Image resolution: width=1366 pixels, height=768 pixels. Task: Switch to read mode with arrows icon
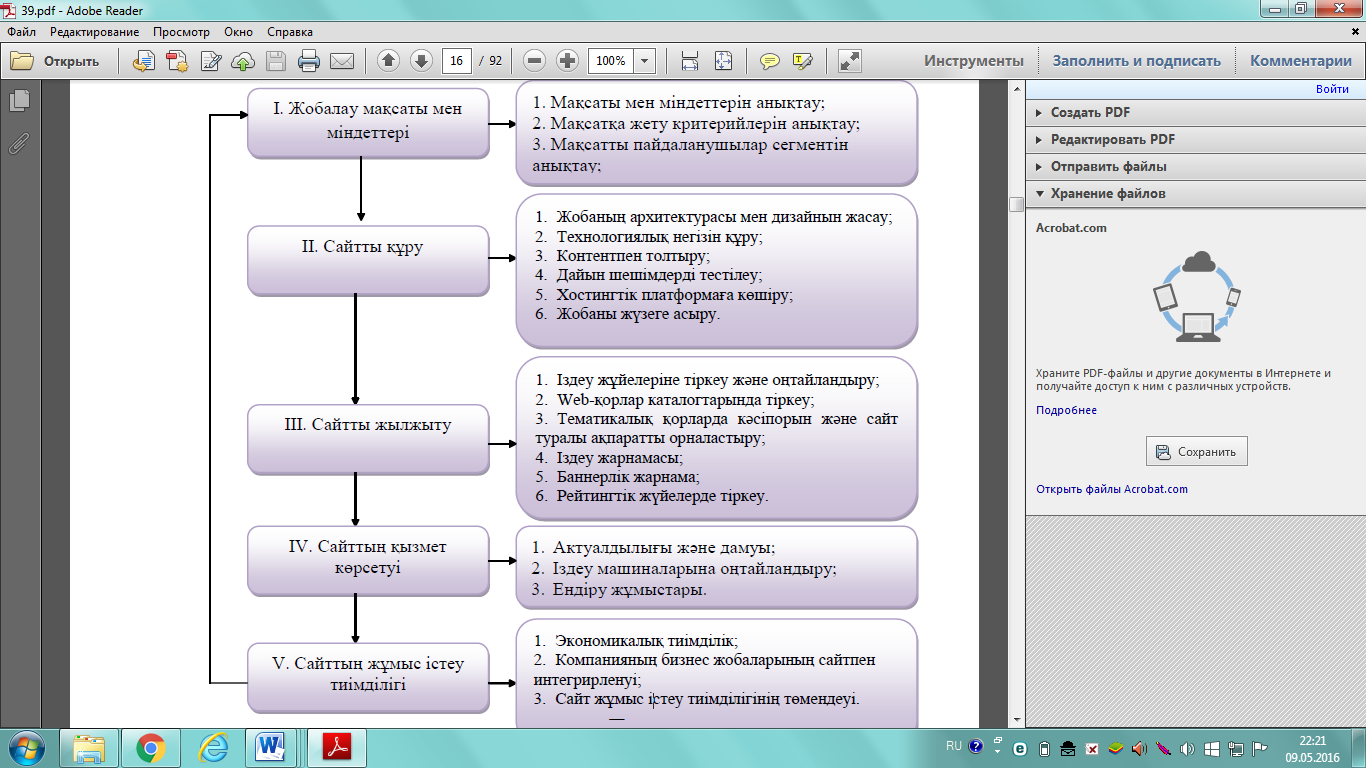tap(849, 61)
